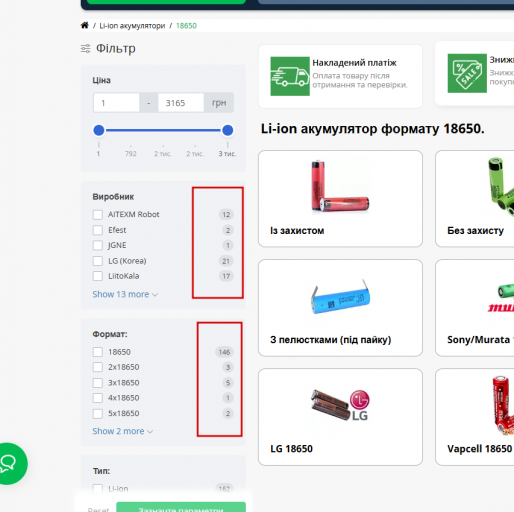The image size is (514, 512).
Task: Click the 792 slider scale label
Action: pos(131,154)
